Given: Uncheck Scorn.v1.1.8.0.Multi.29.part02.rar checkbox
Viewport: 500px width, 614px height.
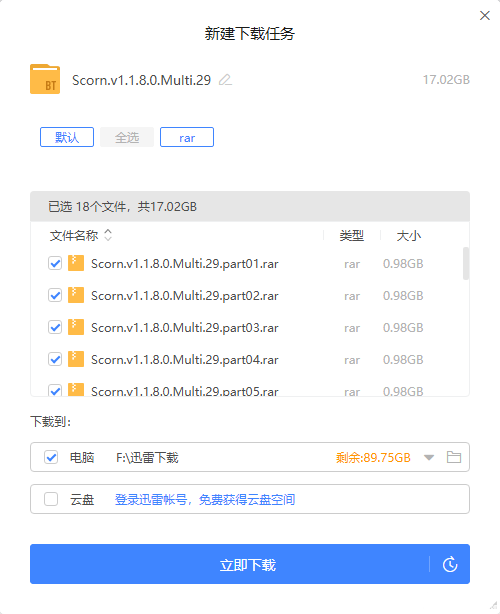Looking at the screenshot, I should click(55, 295).
